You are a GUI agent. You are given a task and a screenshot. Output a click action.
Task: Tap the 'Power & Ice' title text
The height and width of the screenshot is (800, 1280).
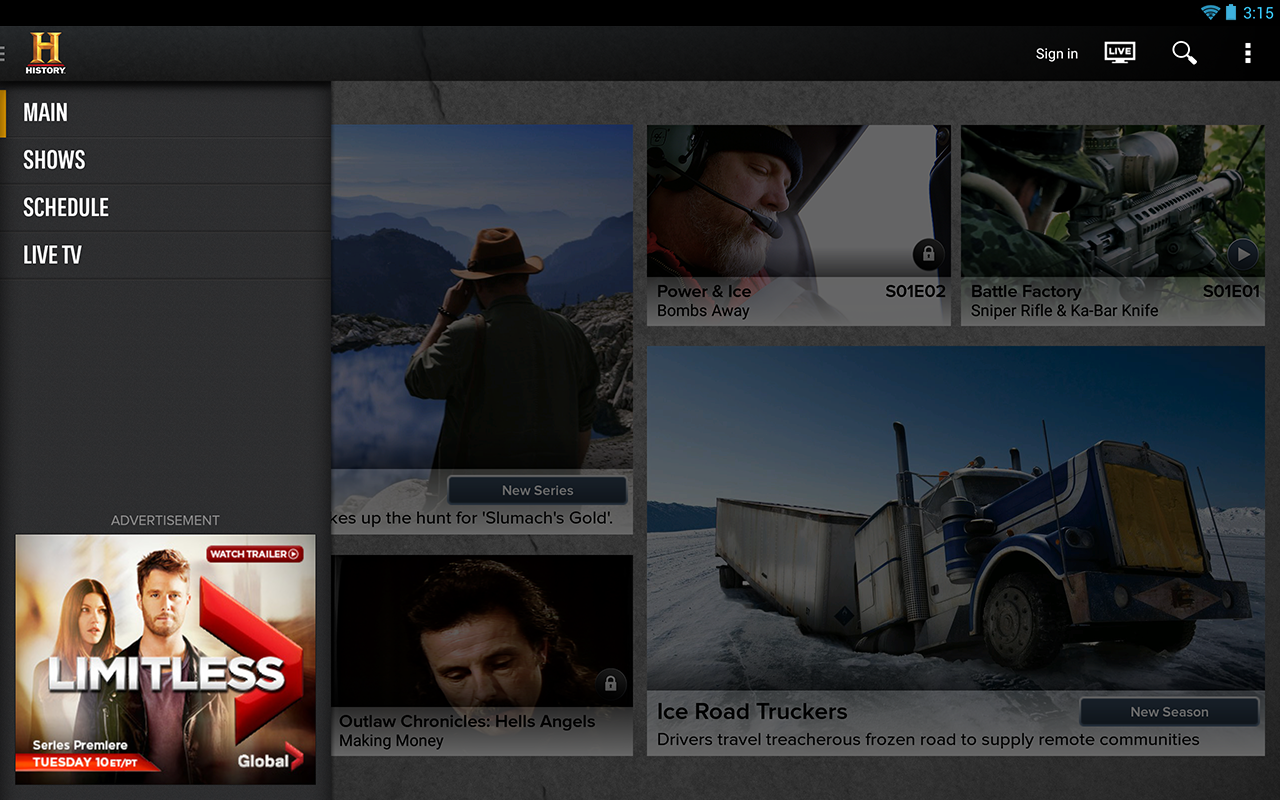pyautogui.click(x=704, y=291)
